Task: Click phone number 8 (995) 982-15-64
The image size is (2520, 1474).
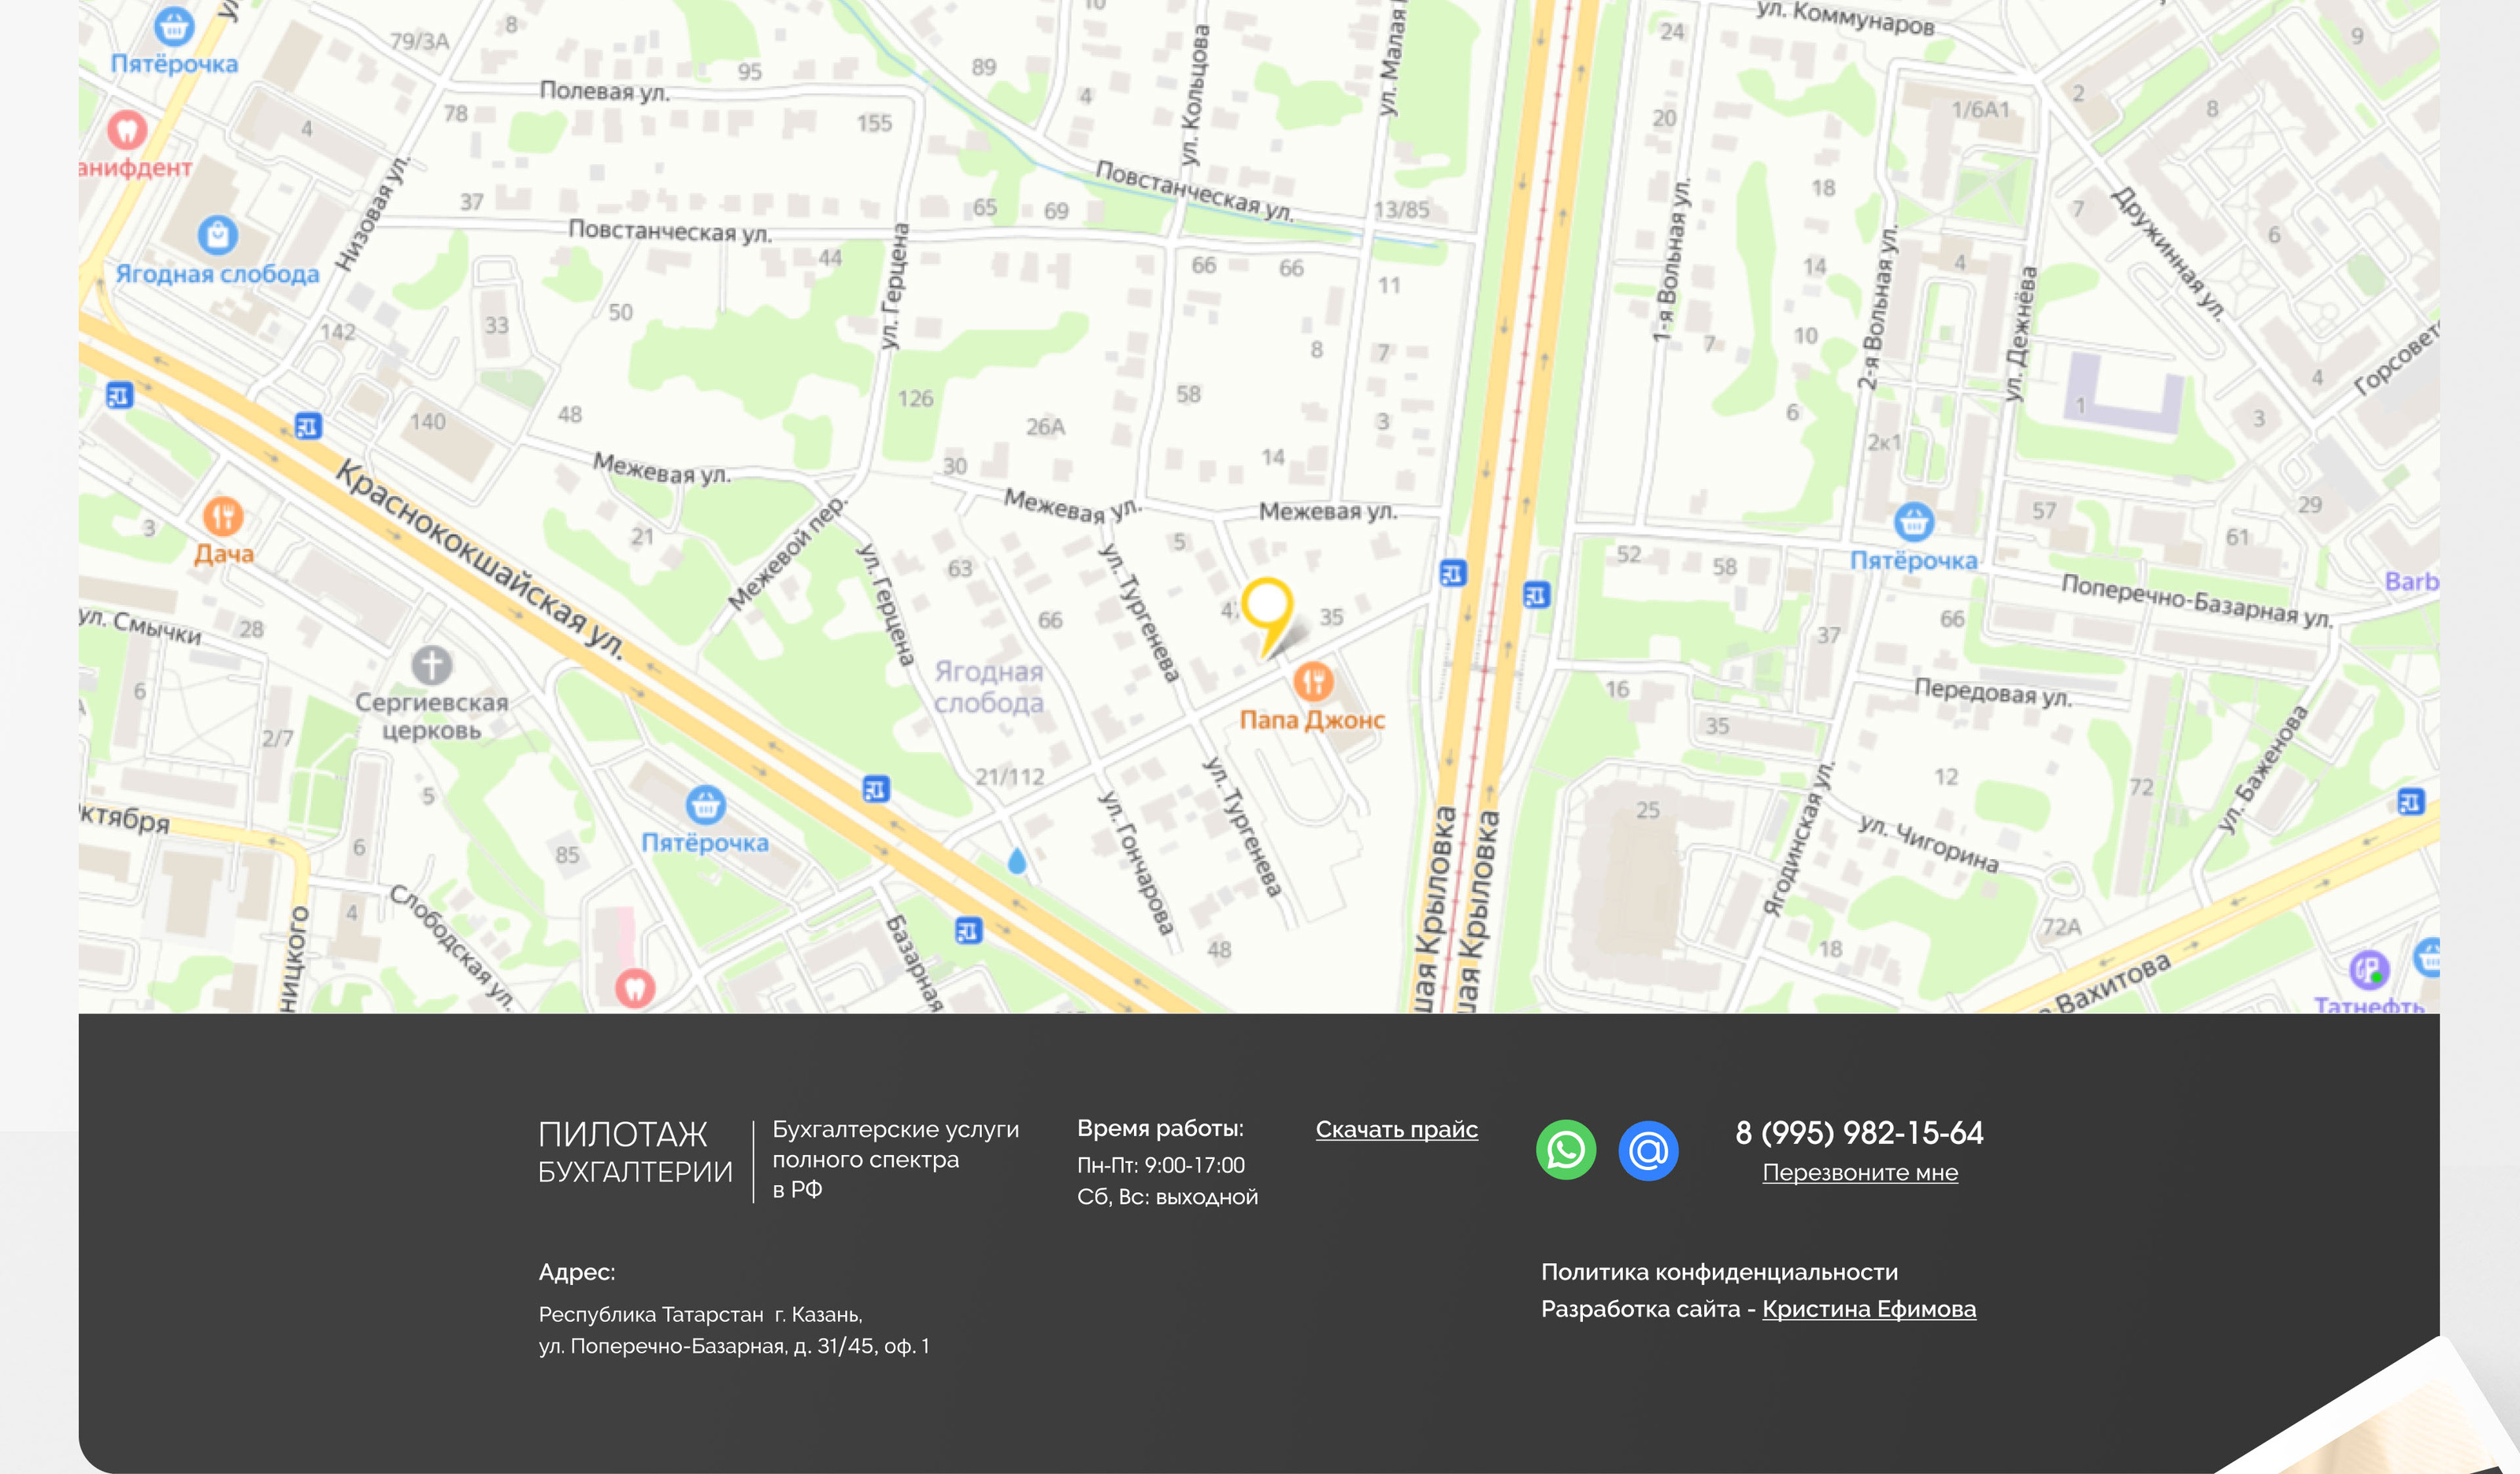Action: [x=1859, y=1132]
